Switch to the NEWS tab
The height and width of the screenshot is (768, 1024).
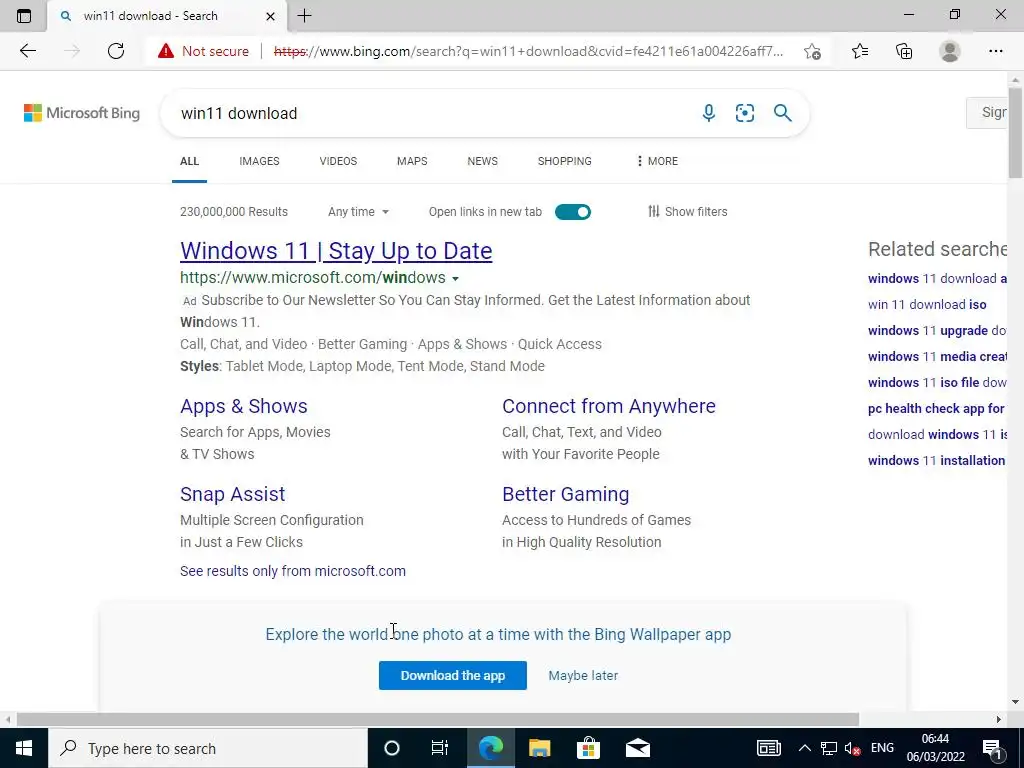pyautogui.click(x=483, y=161)
